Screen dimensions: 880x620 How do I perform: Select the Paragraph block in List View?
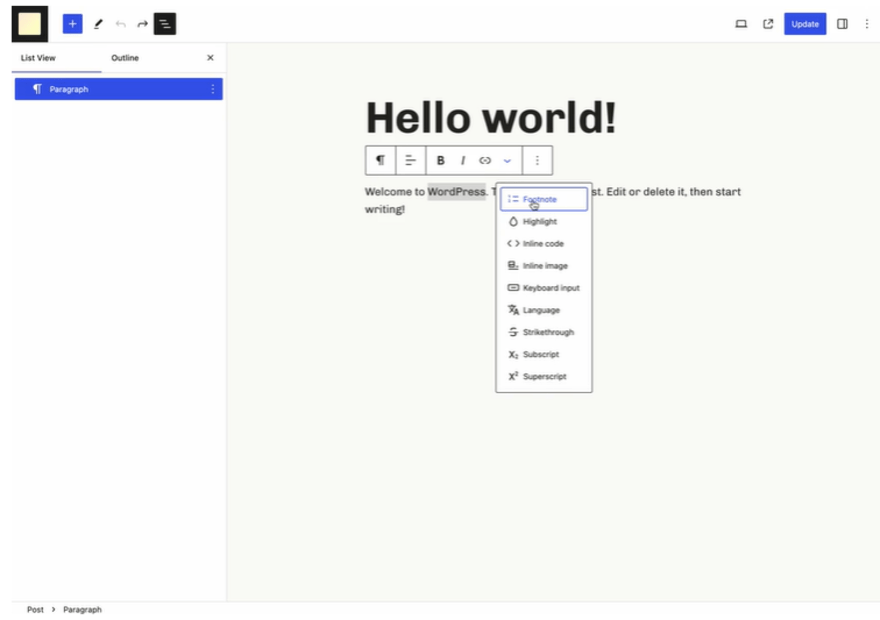tap(118, 89)
